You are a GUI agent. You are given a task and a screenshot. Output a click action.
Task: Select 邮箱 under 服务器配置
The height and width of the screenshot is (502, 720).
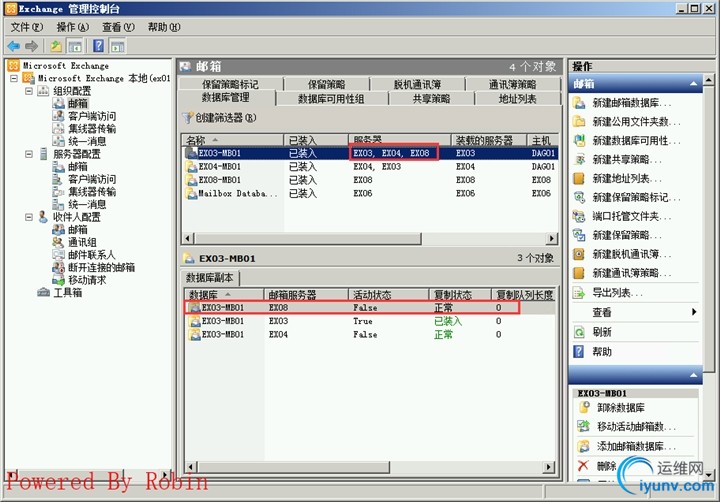coord(78,167)
